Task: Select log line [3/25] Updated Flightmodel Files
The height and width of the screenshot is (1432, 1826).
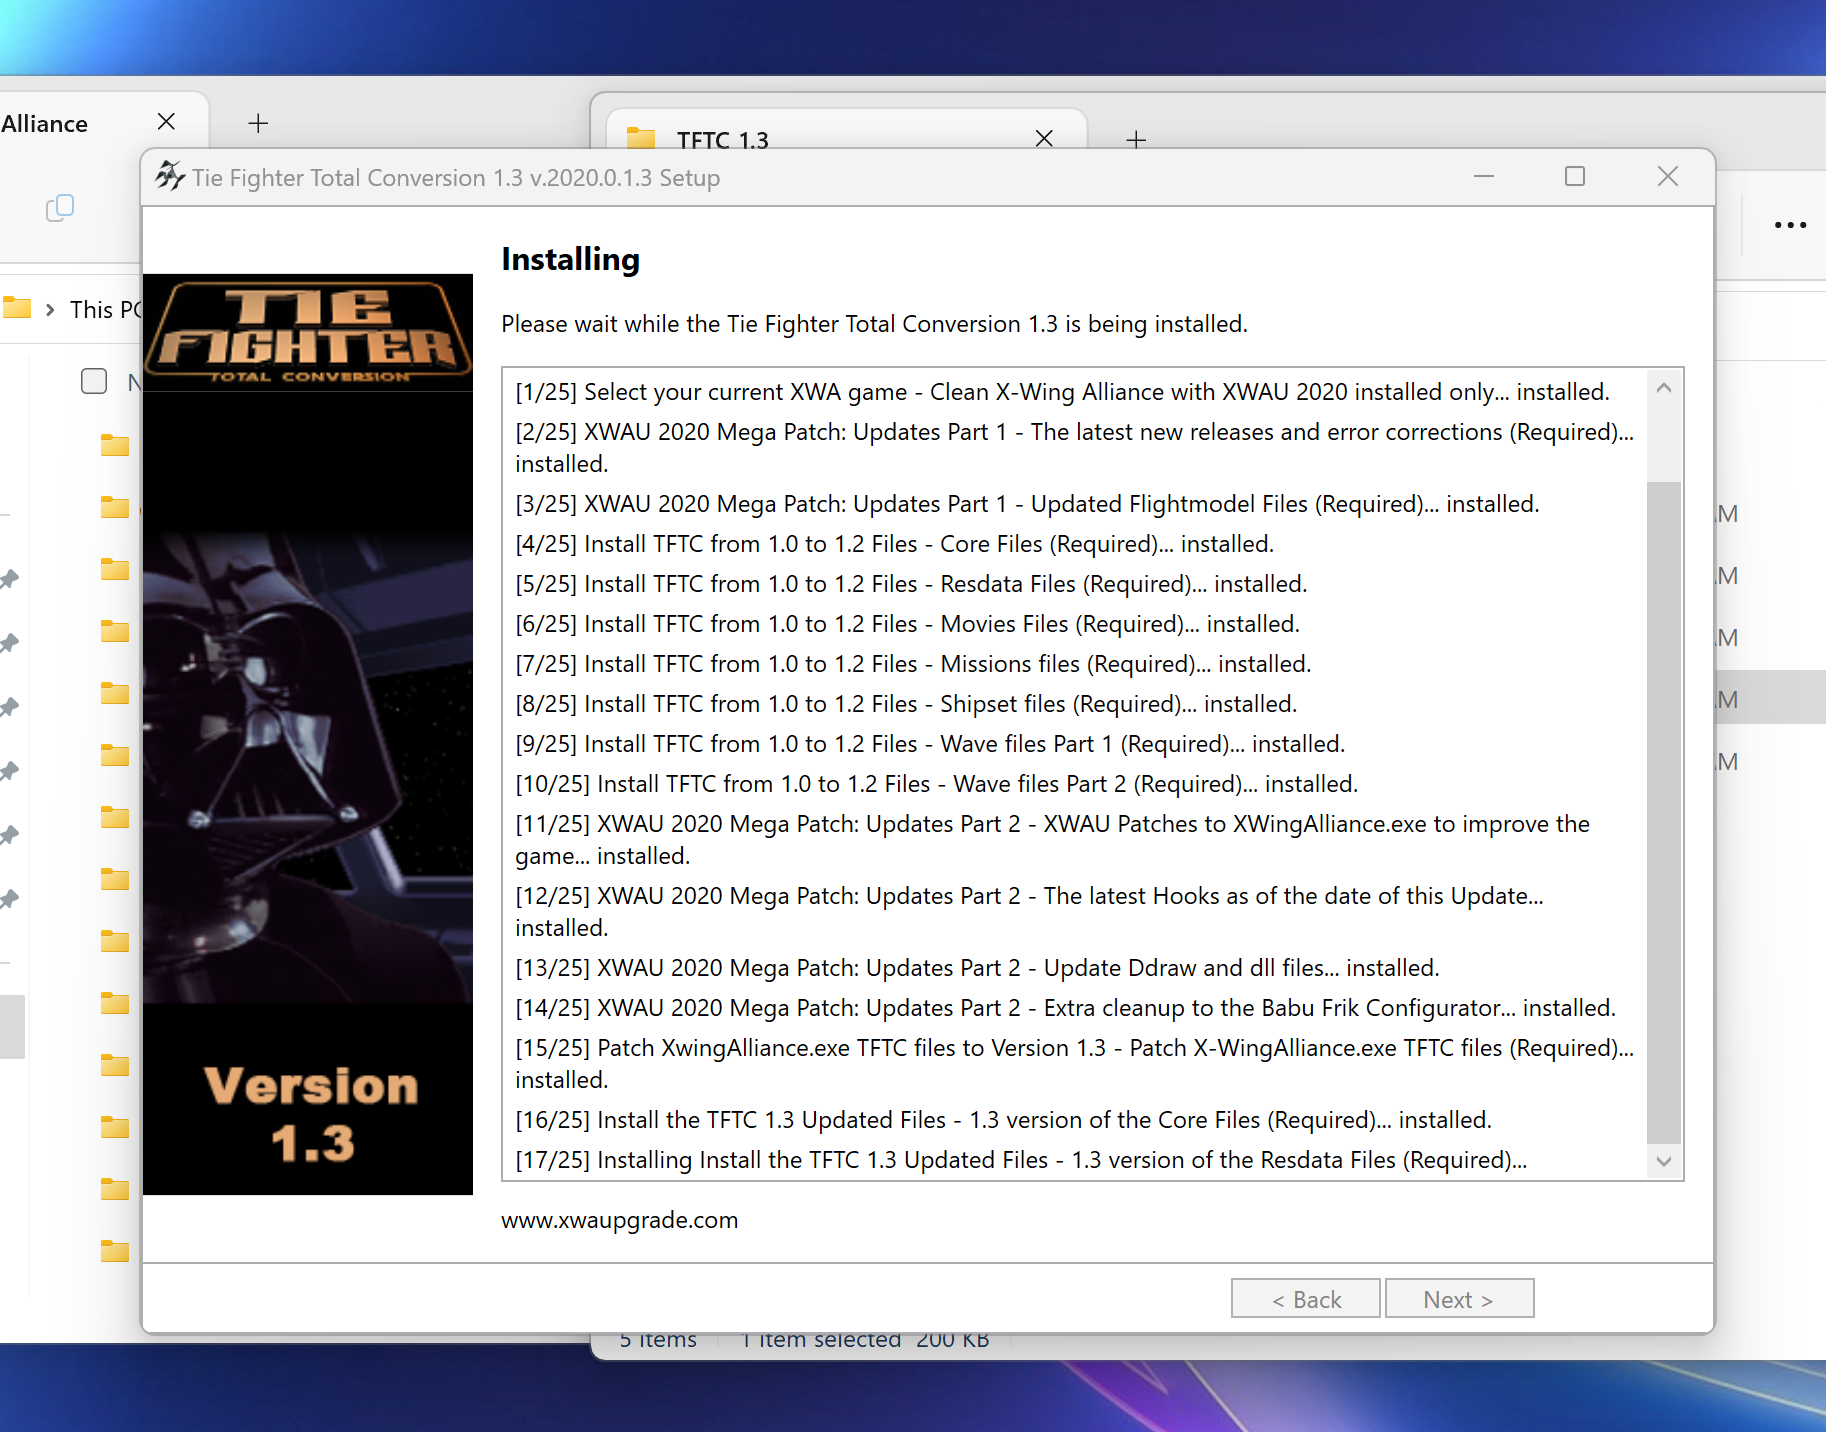Action: (x=1027, y=504)
